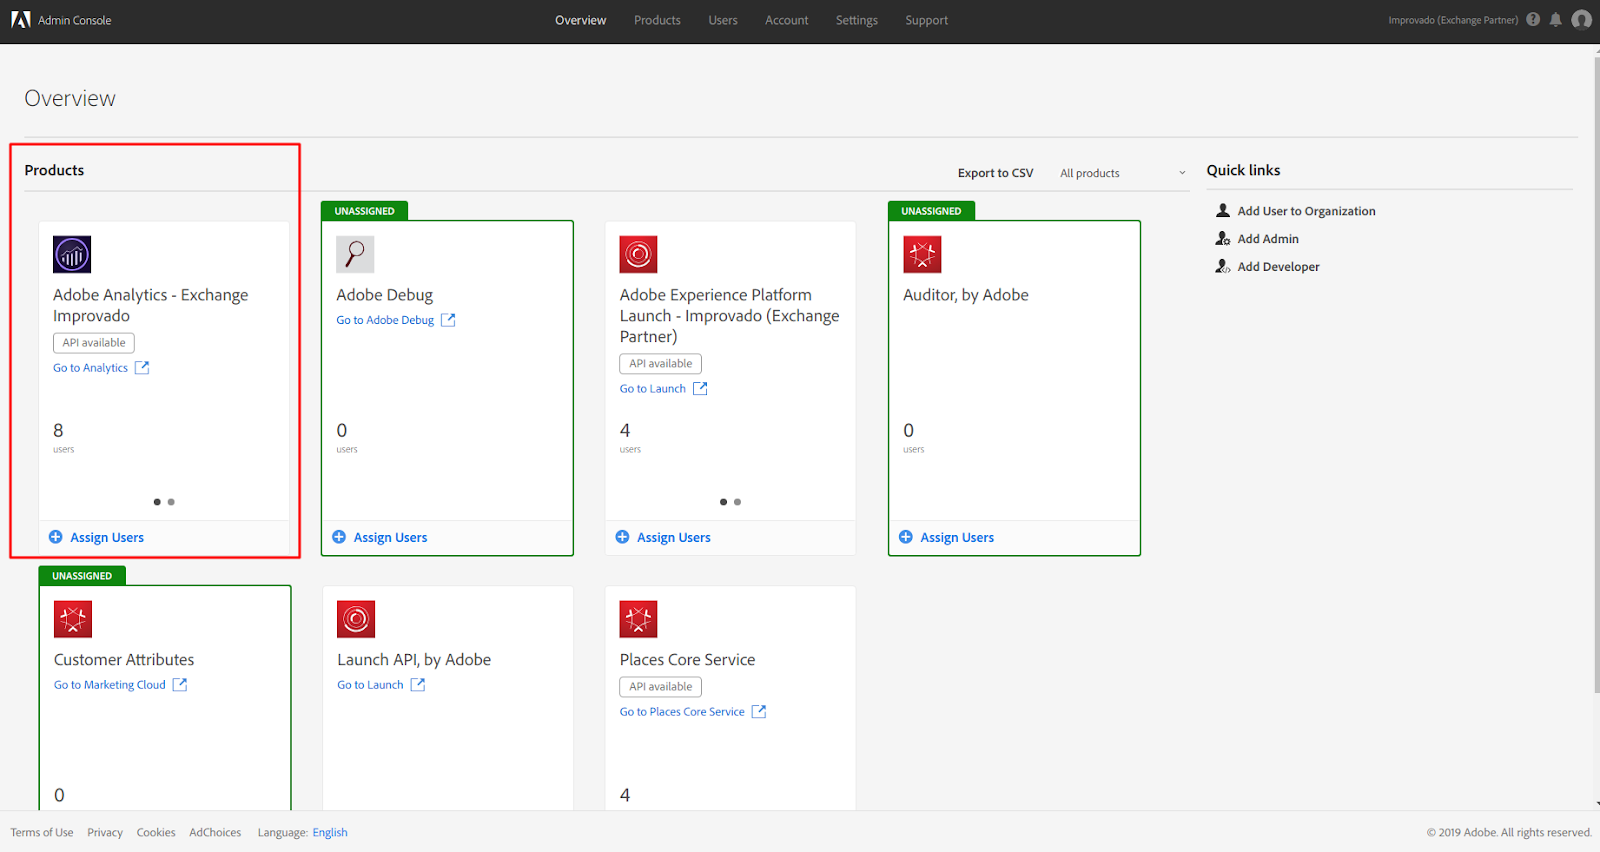Open Cookies footer link
Screen dimensions: 1600x852
click(x=156, y=832)
